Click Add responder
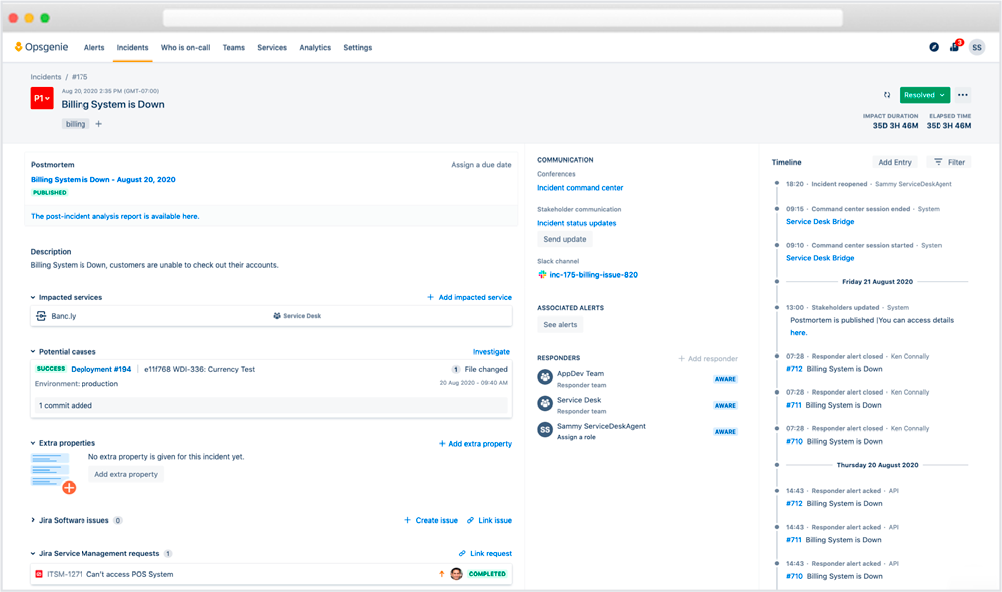The image size is (1002, 592). (708, 359)
